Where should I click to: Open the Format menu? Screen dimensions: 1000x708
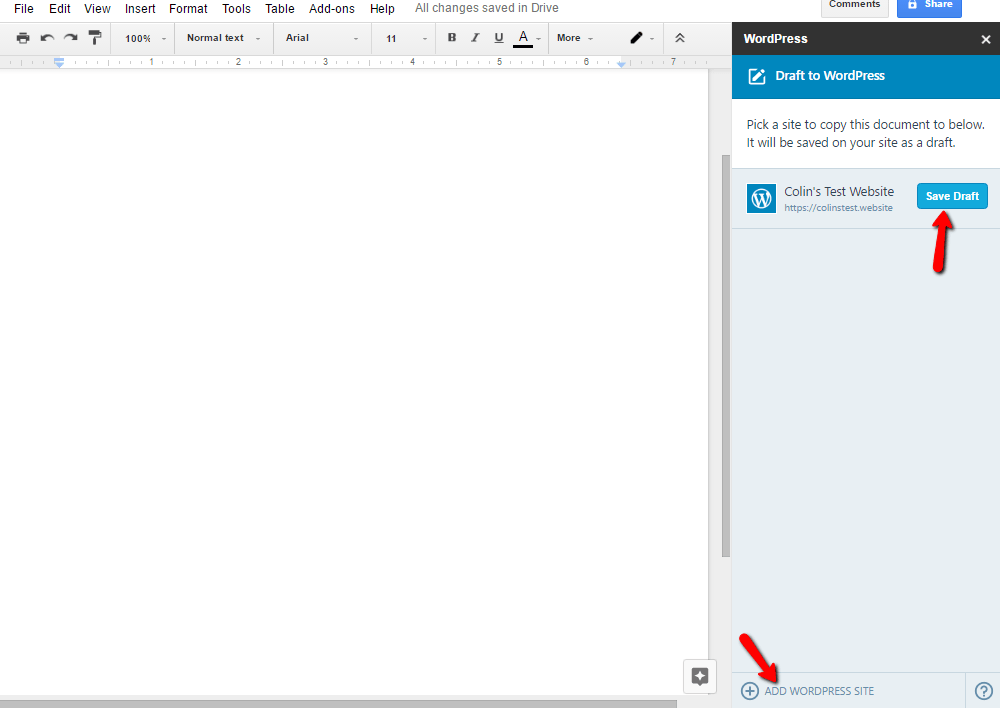(188, 9)
